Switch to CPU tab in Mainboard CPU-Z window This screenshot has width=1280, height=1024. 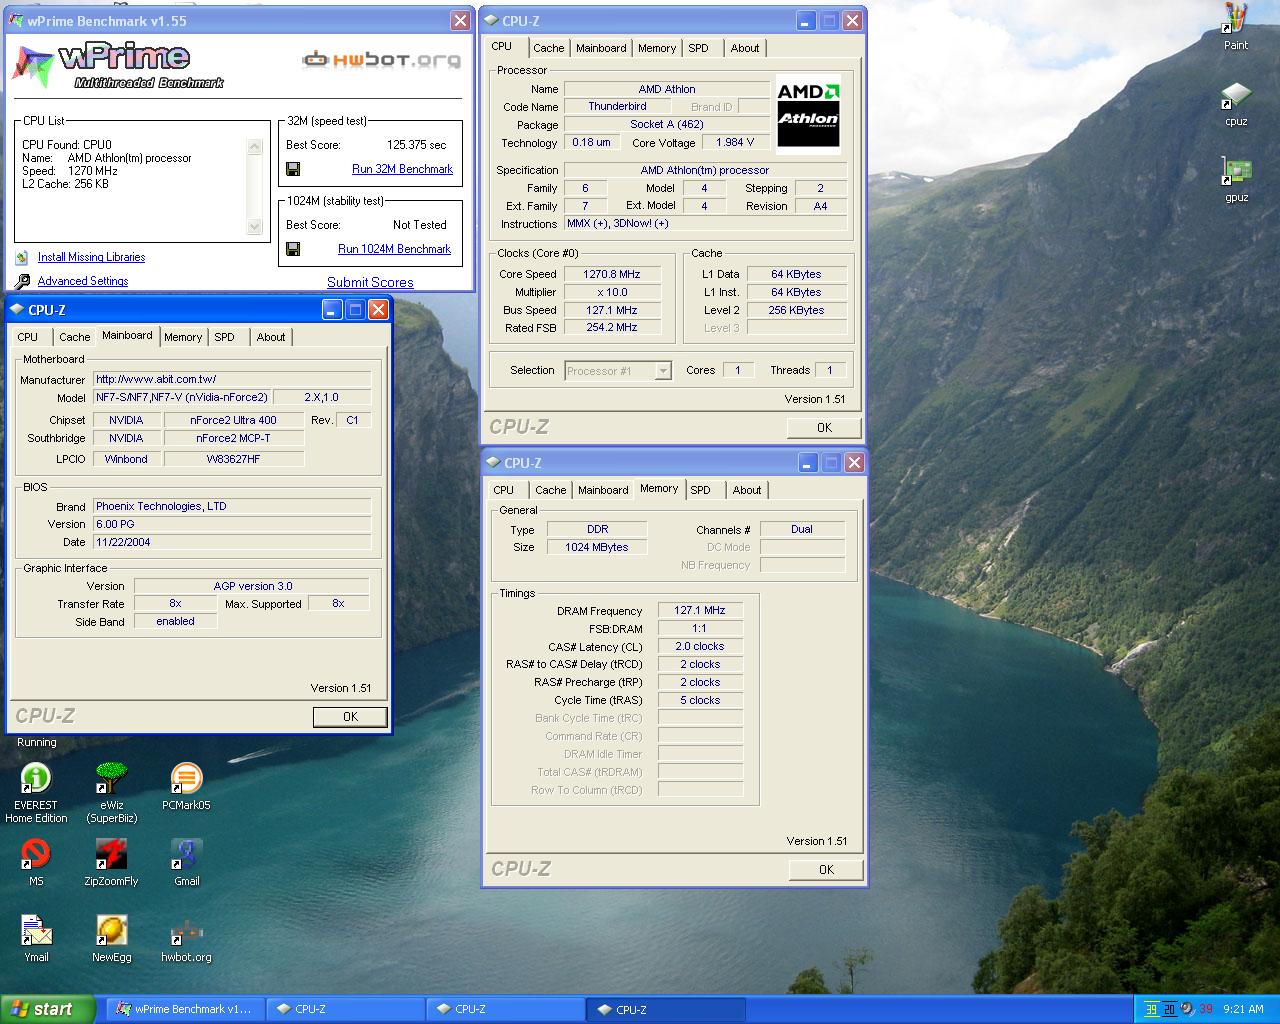(x=28, y=337)
